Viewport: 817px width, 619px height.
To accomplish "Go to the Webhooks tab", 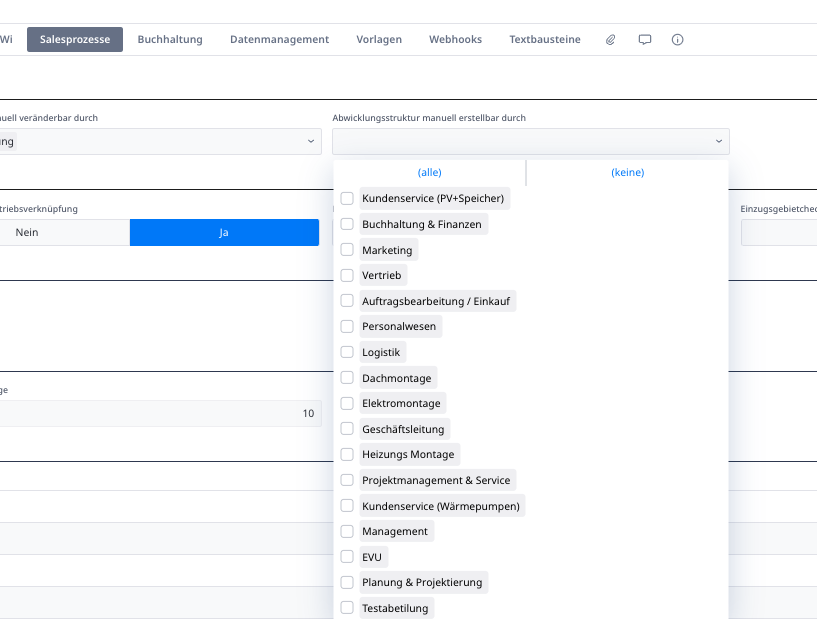I will click(455, 40).
